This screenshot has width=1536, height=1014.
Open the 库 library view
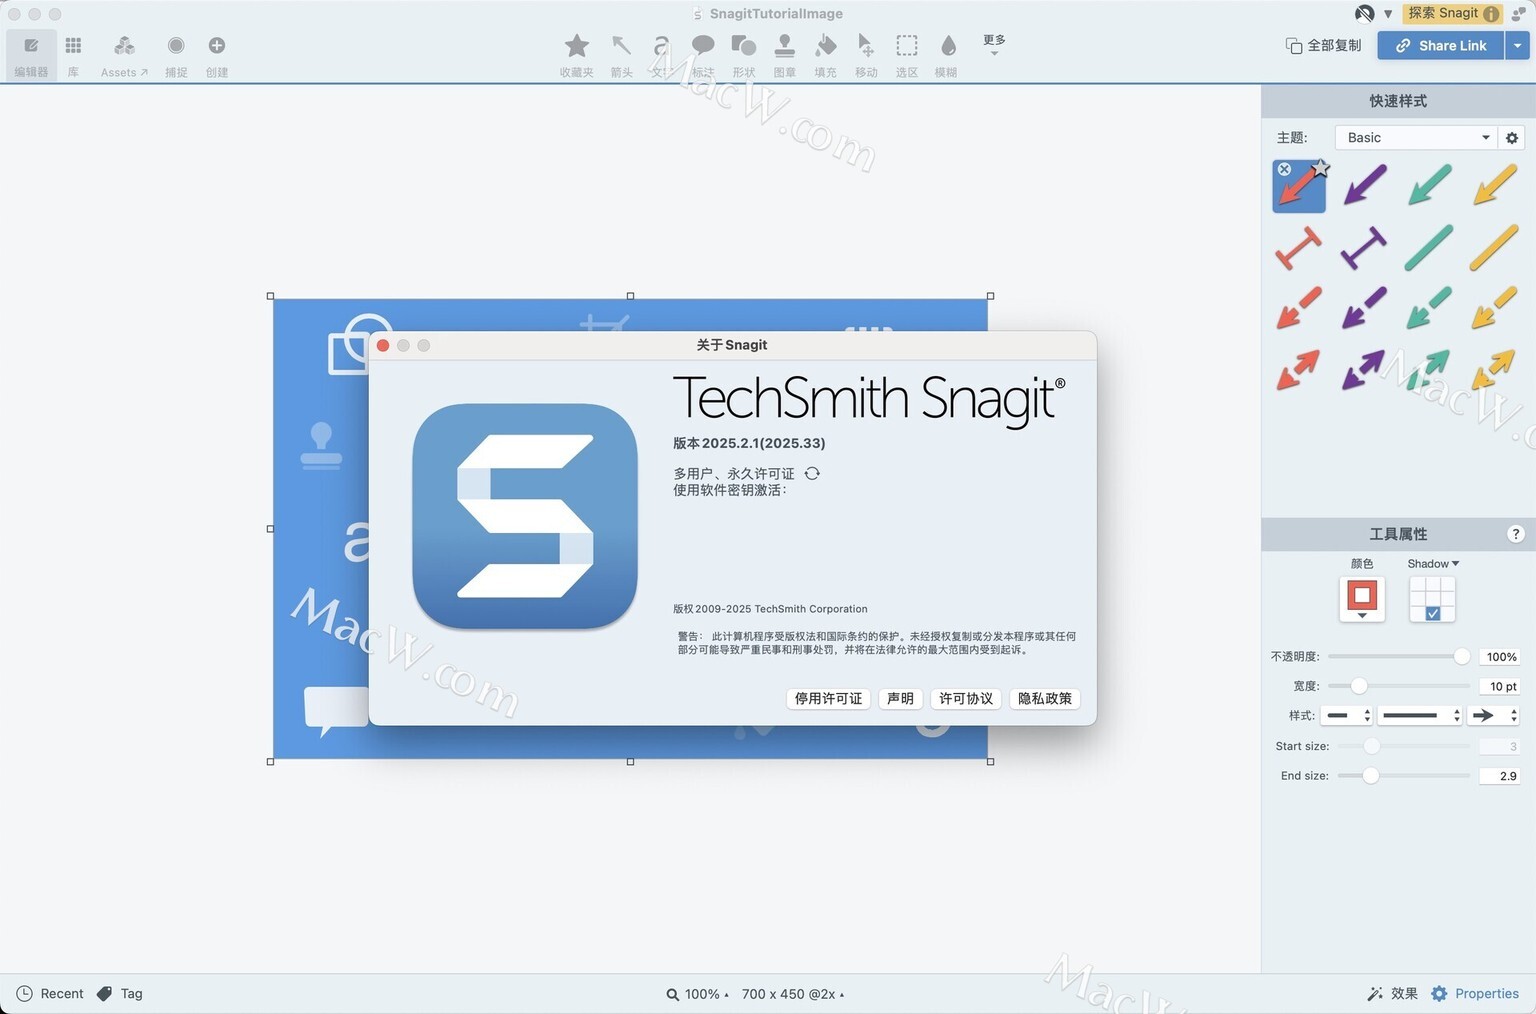(x=73, y=54)
